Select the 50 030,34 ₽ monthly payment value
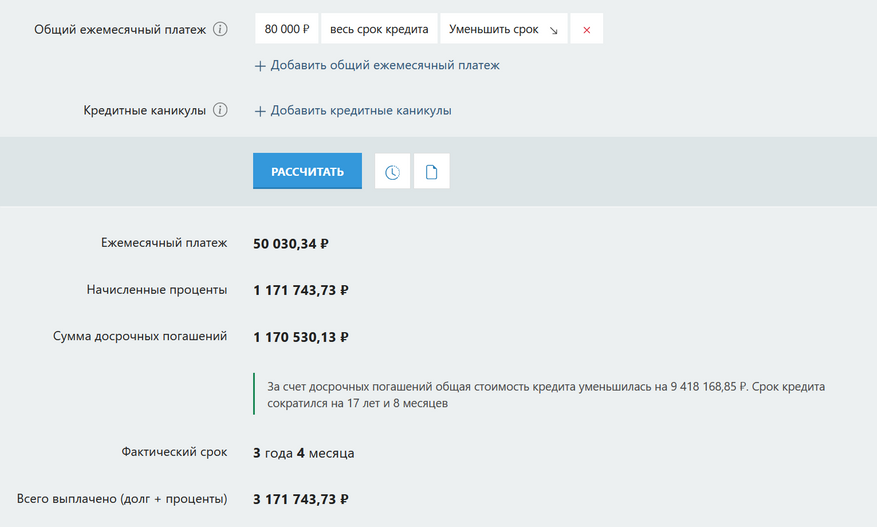The height and width of the screenshot is (527, 877). tap(291, 243)
